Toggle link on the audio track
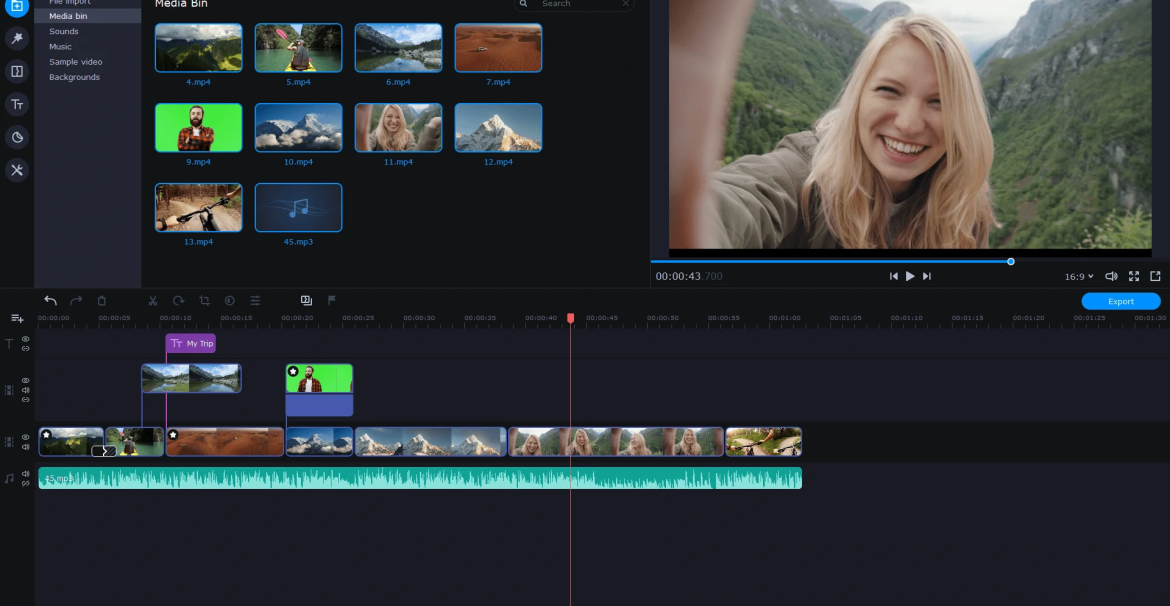Screen dimensions: 1170x606 pyautogui.click(x=25, y=483)
